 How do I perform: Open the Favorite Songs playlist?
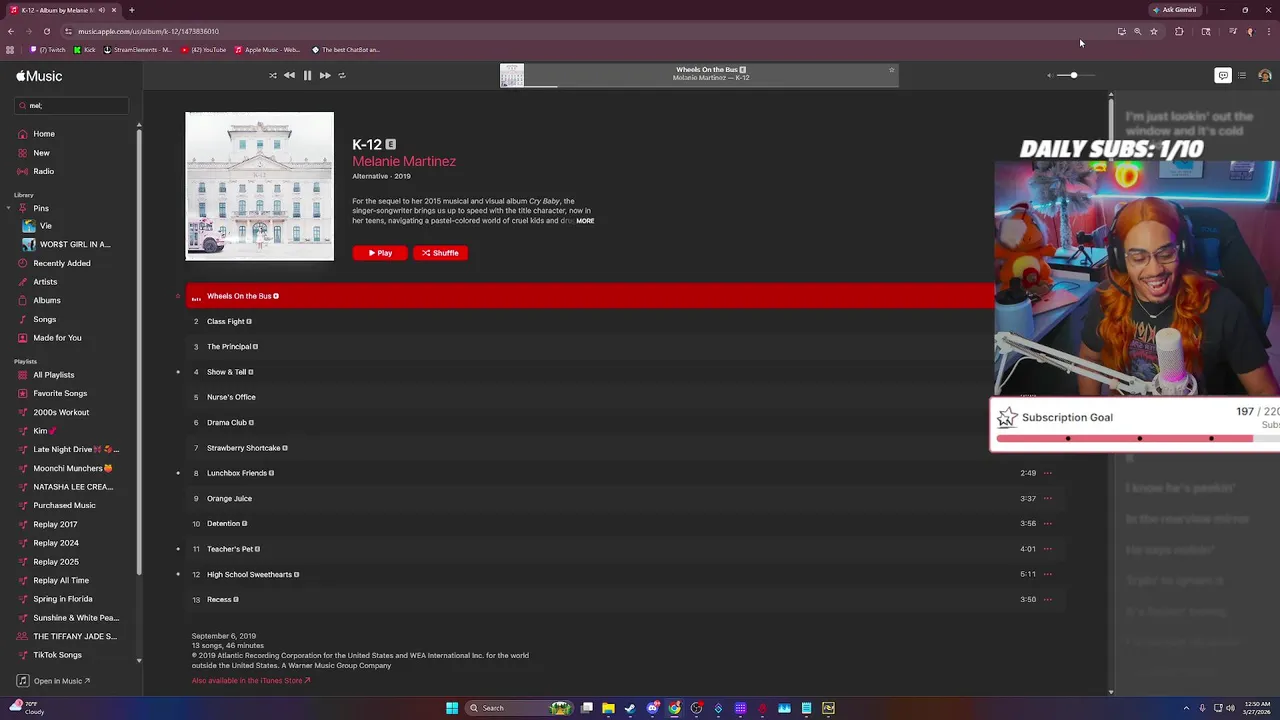pos(60,393)
